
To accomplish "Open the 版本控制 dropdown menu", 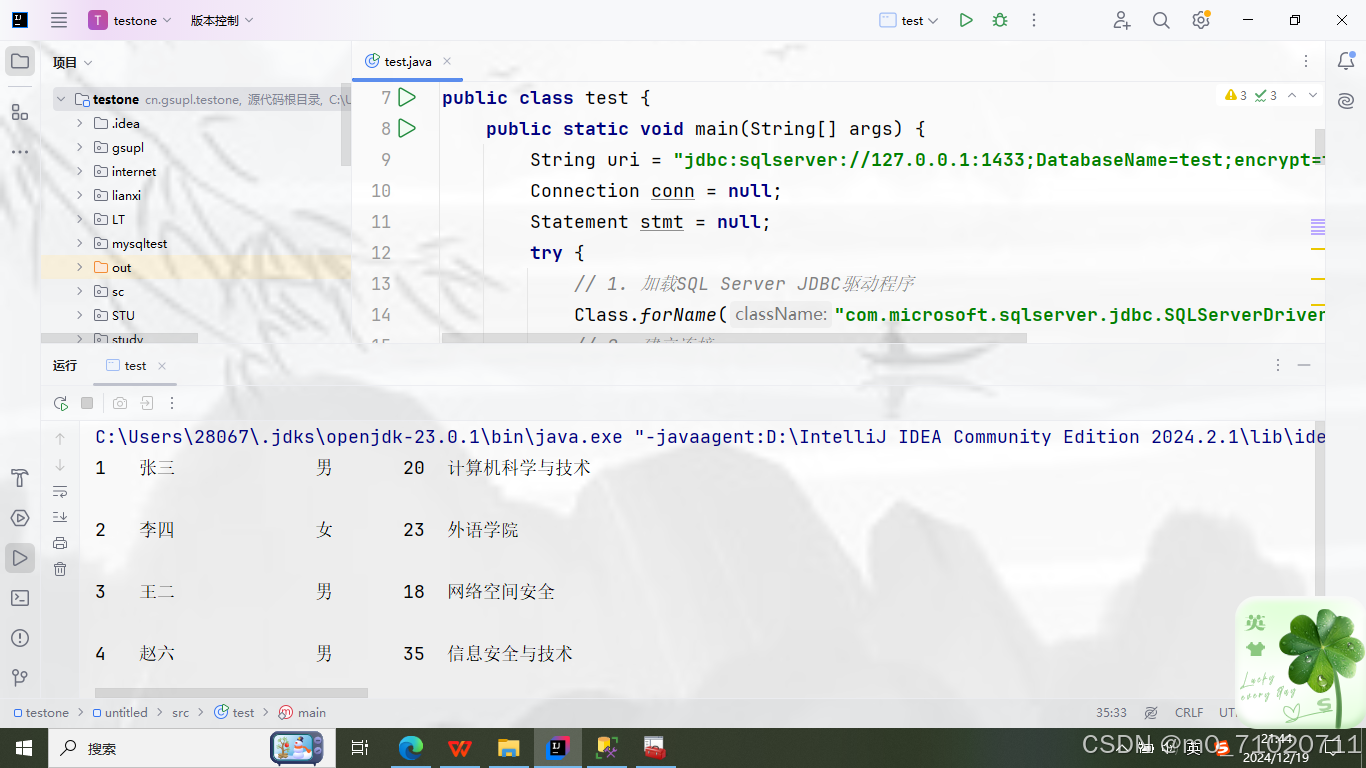I will 222,20.
